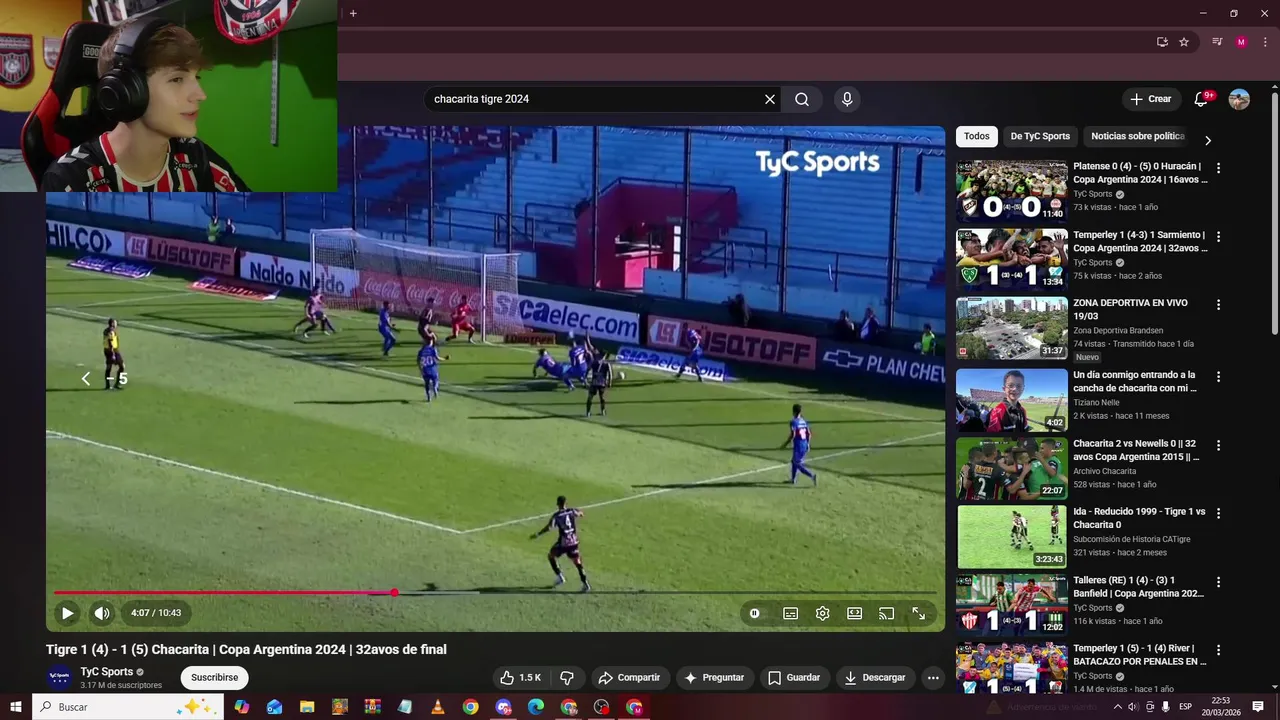This screenshot has width=1280, height=720.
Task: Select the Todos filter chip
Action: pyautogui.click(x=977, y=136)
